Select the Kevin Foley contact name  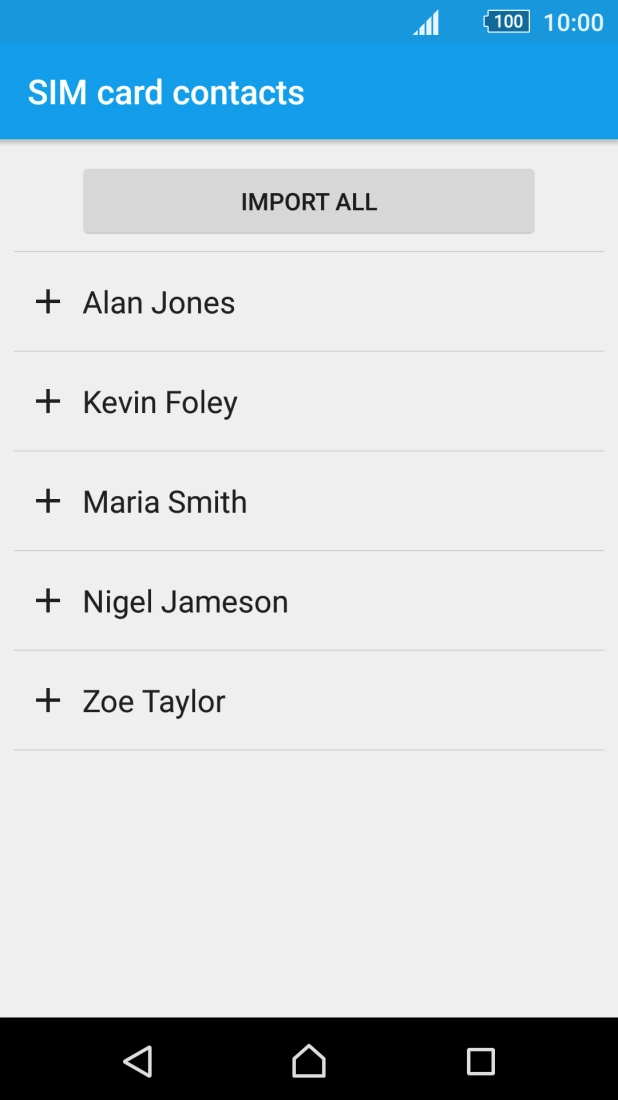click(160, 403)
